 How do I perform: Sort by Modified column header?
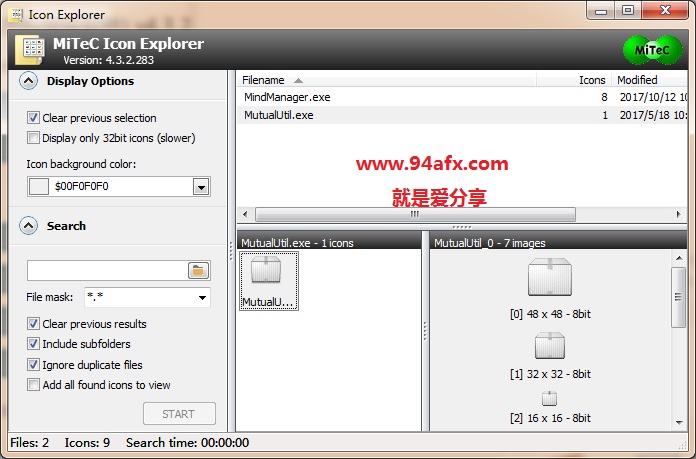649,80
